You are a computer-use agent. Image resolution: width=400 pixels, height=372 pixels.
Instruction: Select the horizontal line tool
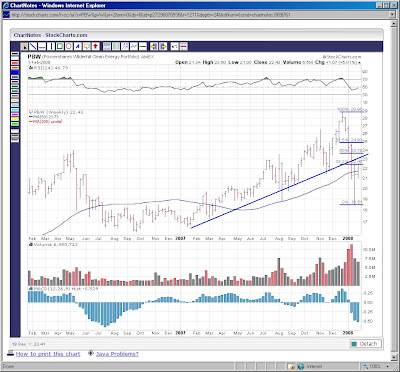pyautogui.click(x=42, y=46)
